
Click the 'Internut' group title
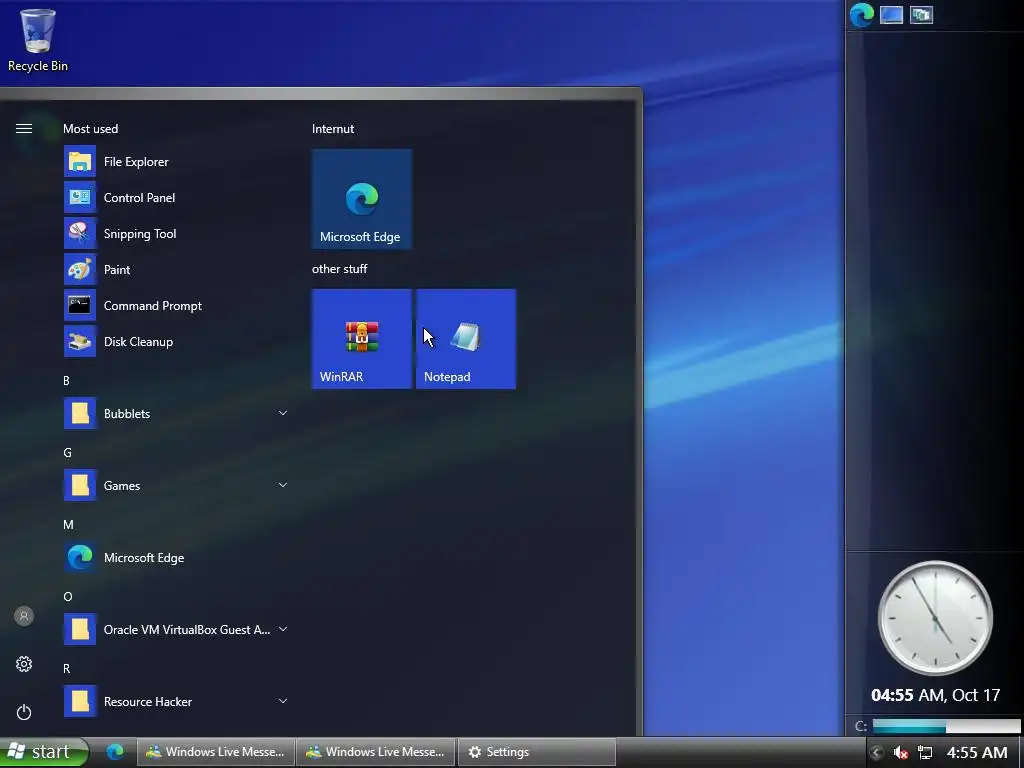pos(333,129)
